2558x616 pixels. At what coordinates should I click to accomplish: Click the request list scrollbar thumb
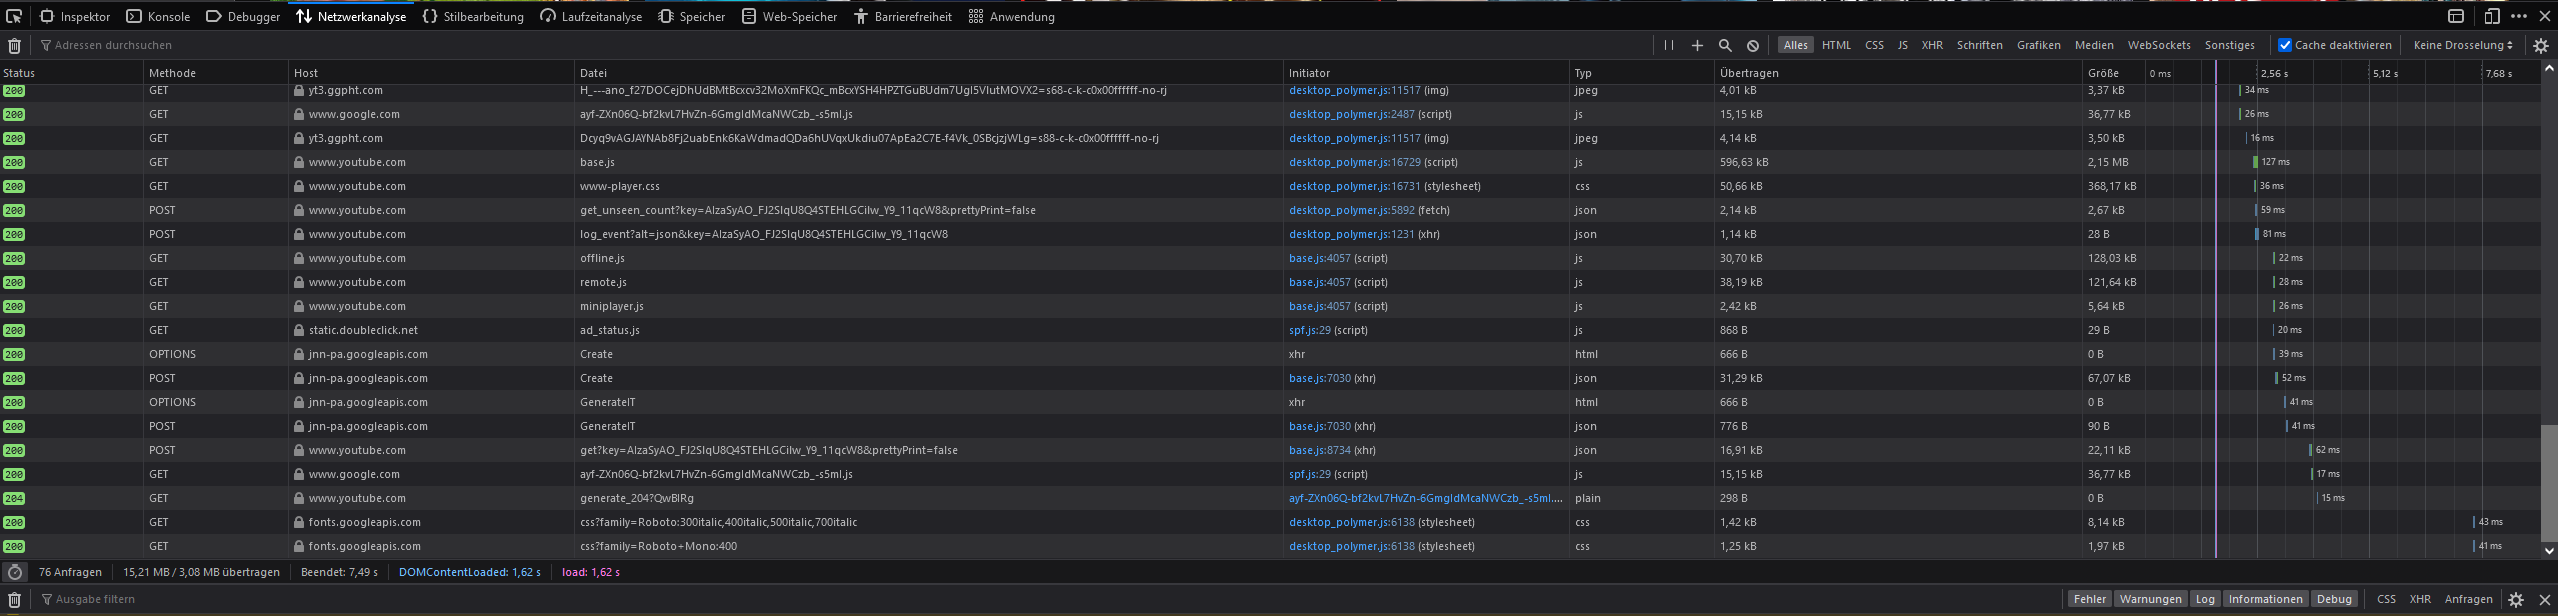tap(2549, 483)
